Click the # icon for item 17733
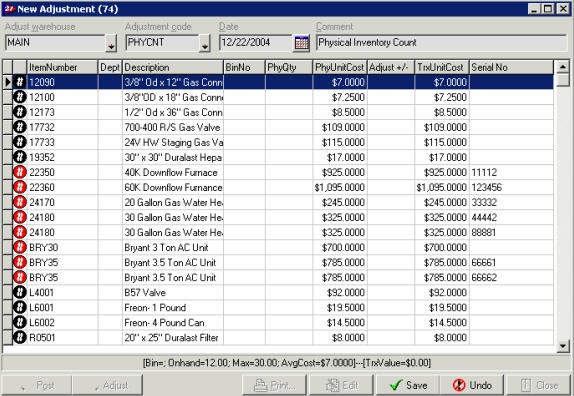Screen dimensions: 574x396 (x=20, y=142)
